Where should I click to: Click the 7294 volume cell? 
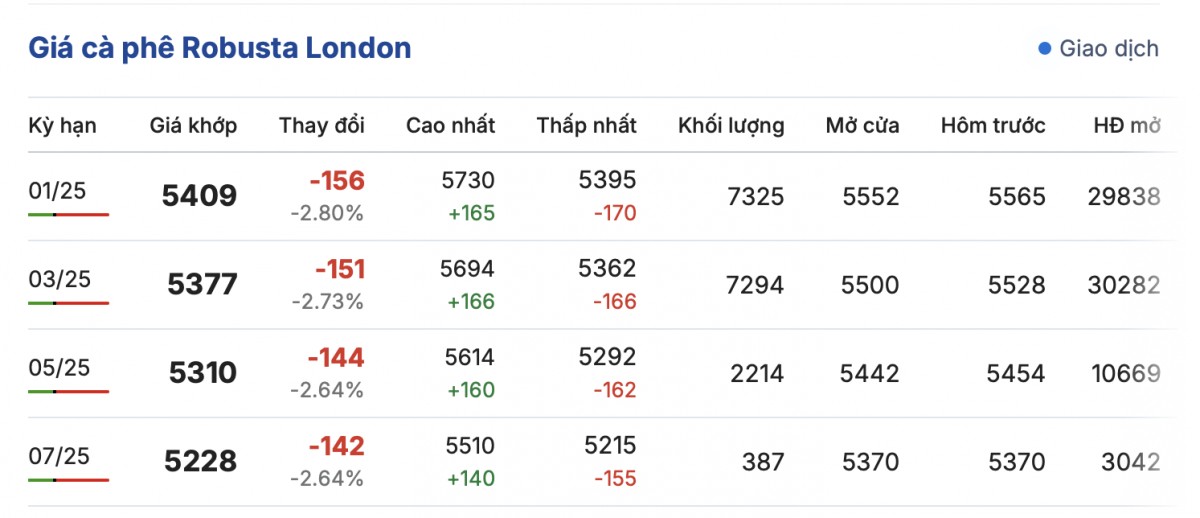pos(754,285)
